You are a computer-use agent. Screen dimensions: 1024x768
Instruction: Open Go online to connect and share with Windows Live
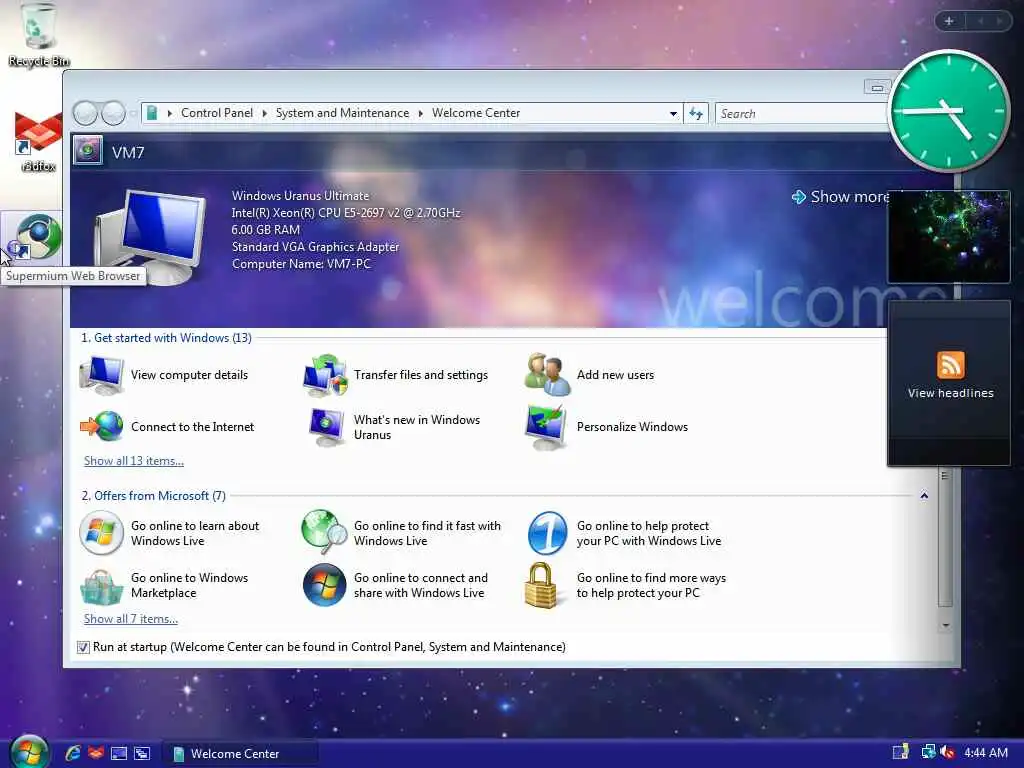[394, 585]
